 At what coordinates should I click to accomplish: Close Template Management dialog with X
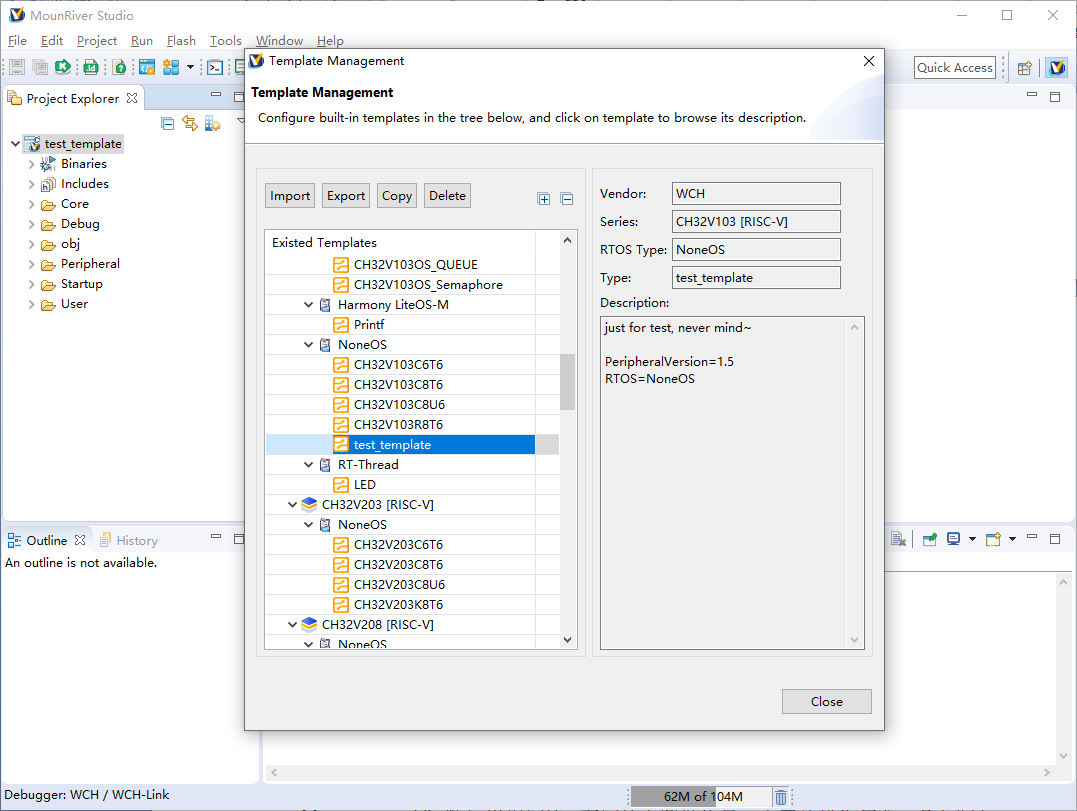[x=869, y=61]
